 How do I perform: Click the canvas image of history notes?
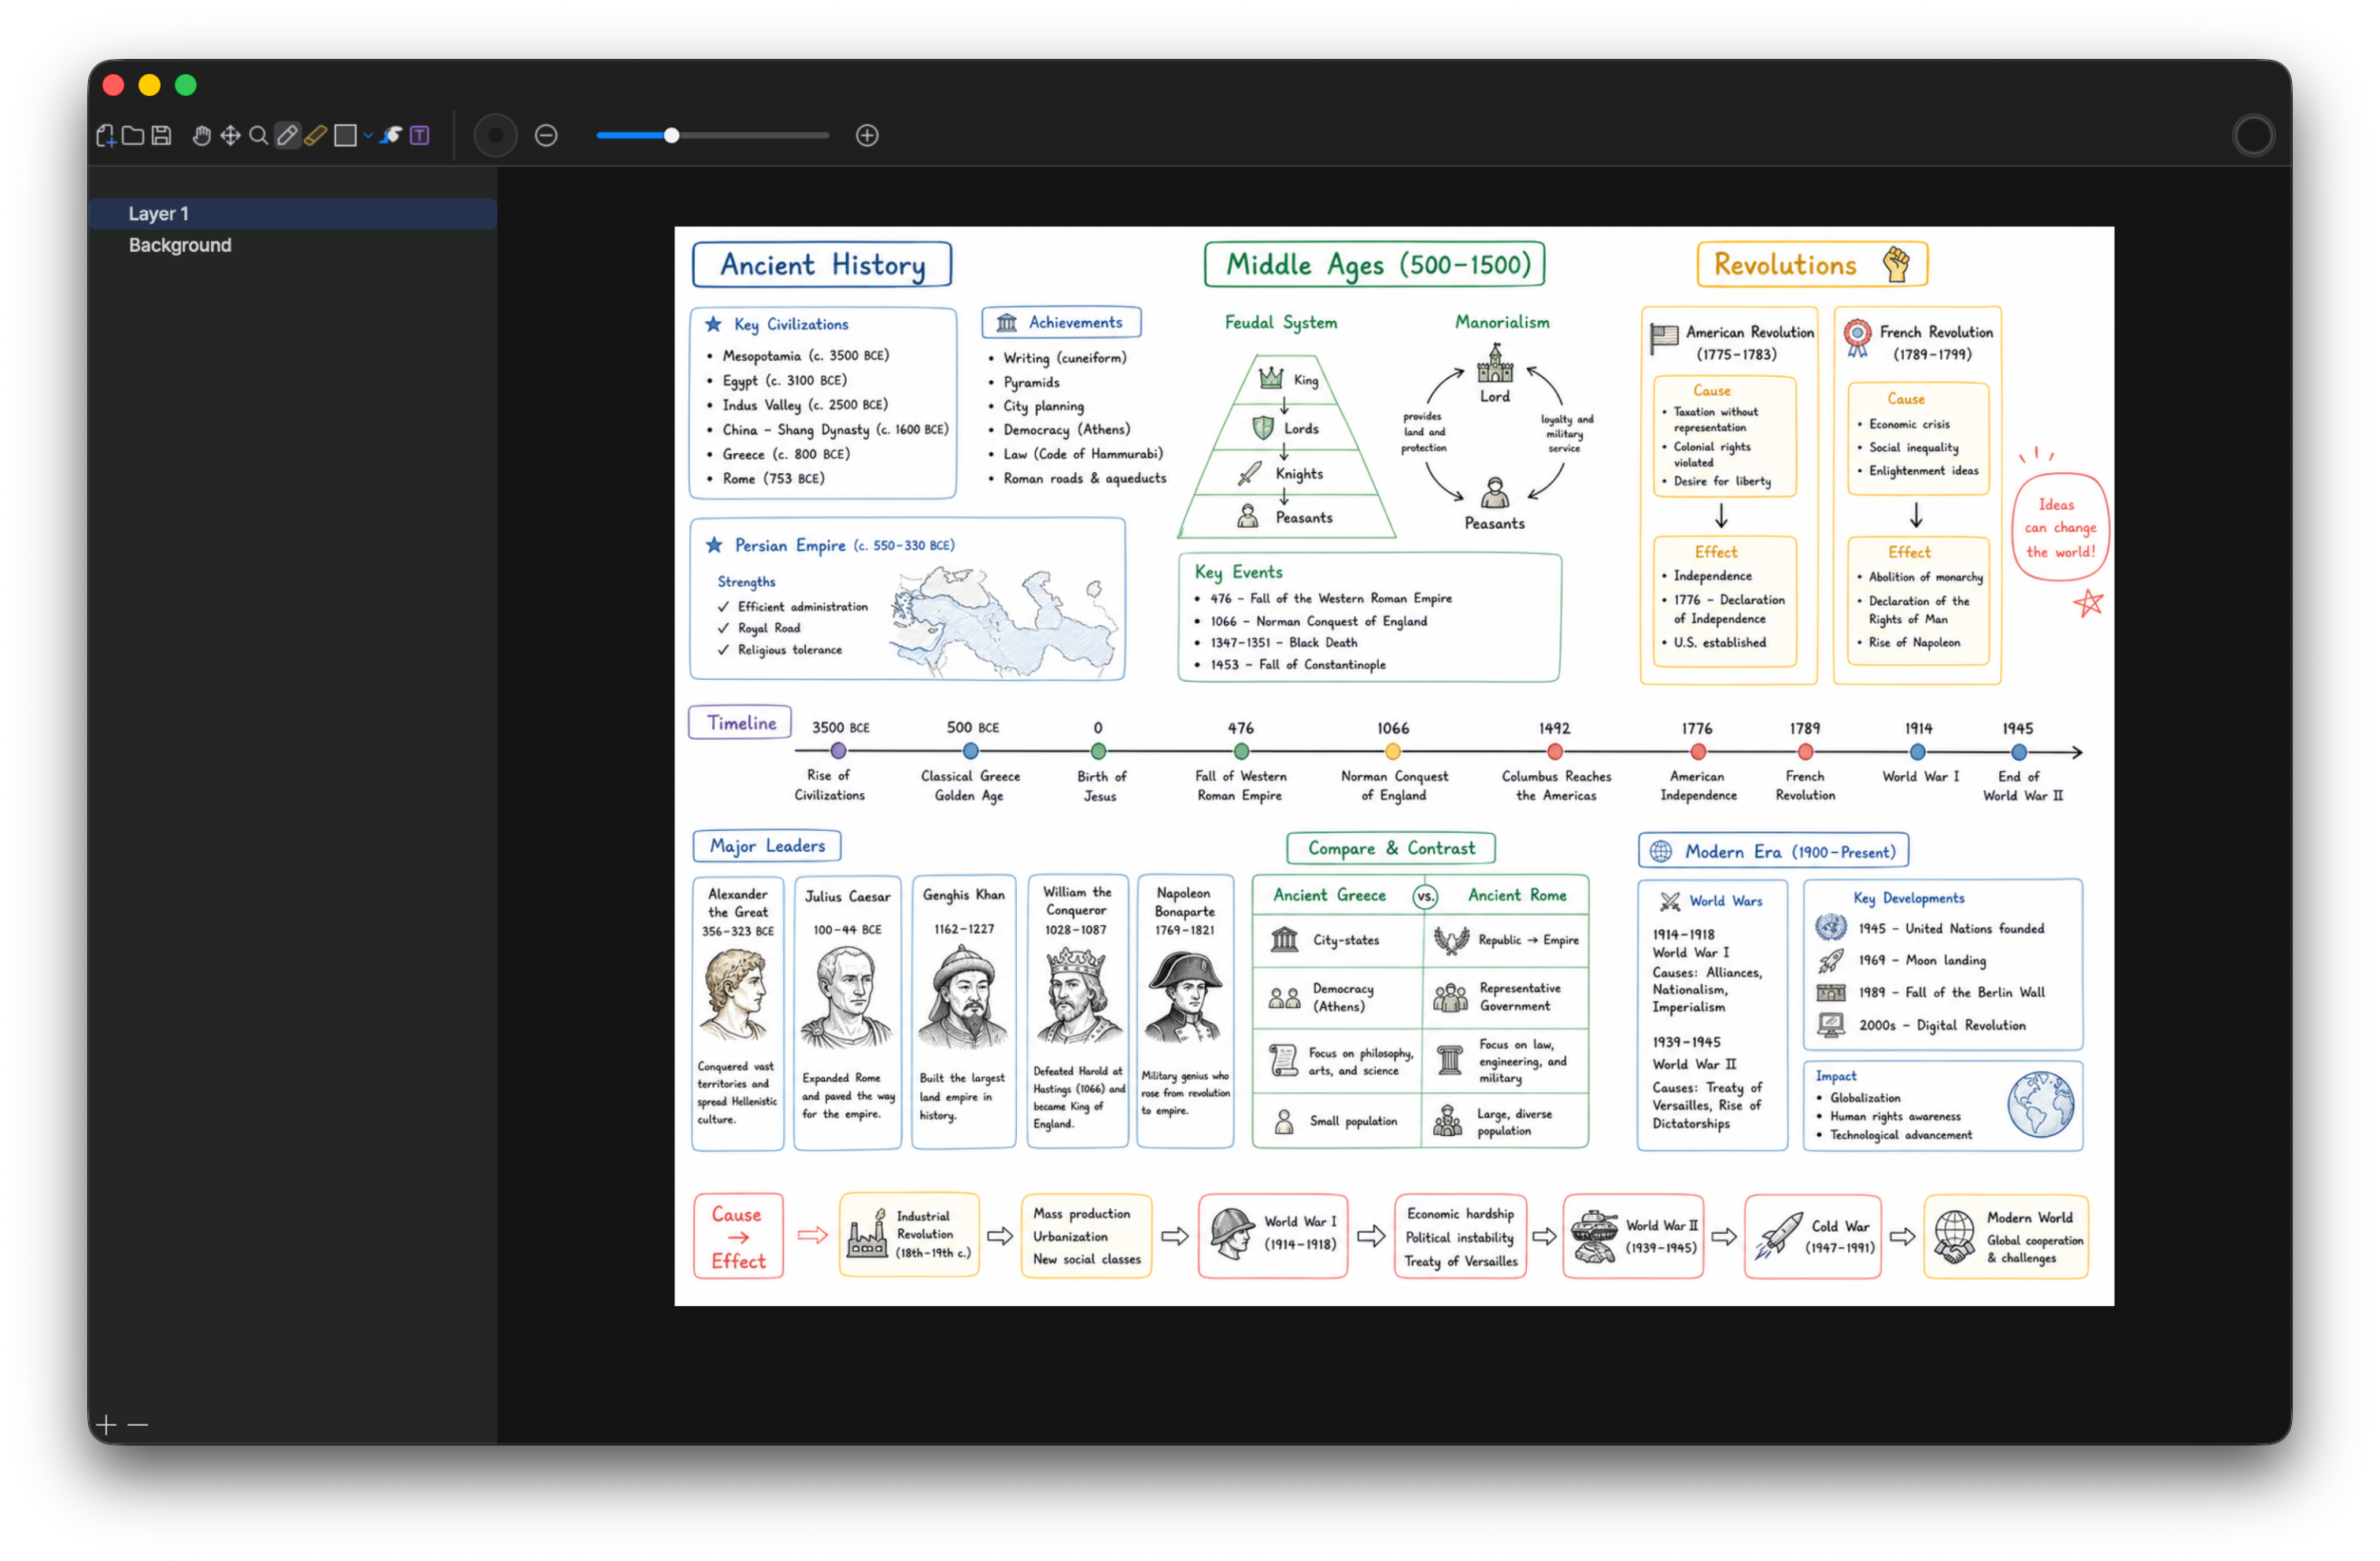click(1394, 766)
